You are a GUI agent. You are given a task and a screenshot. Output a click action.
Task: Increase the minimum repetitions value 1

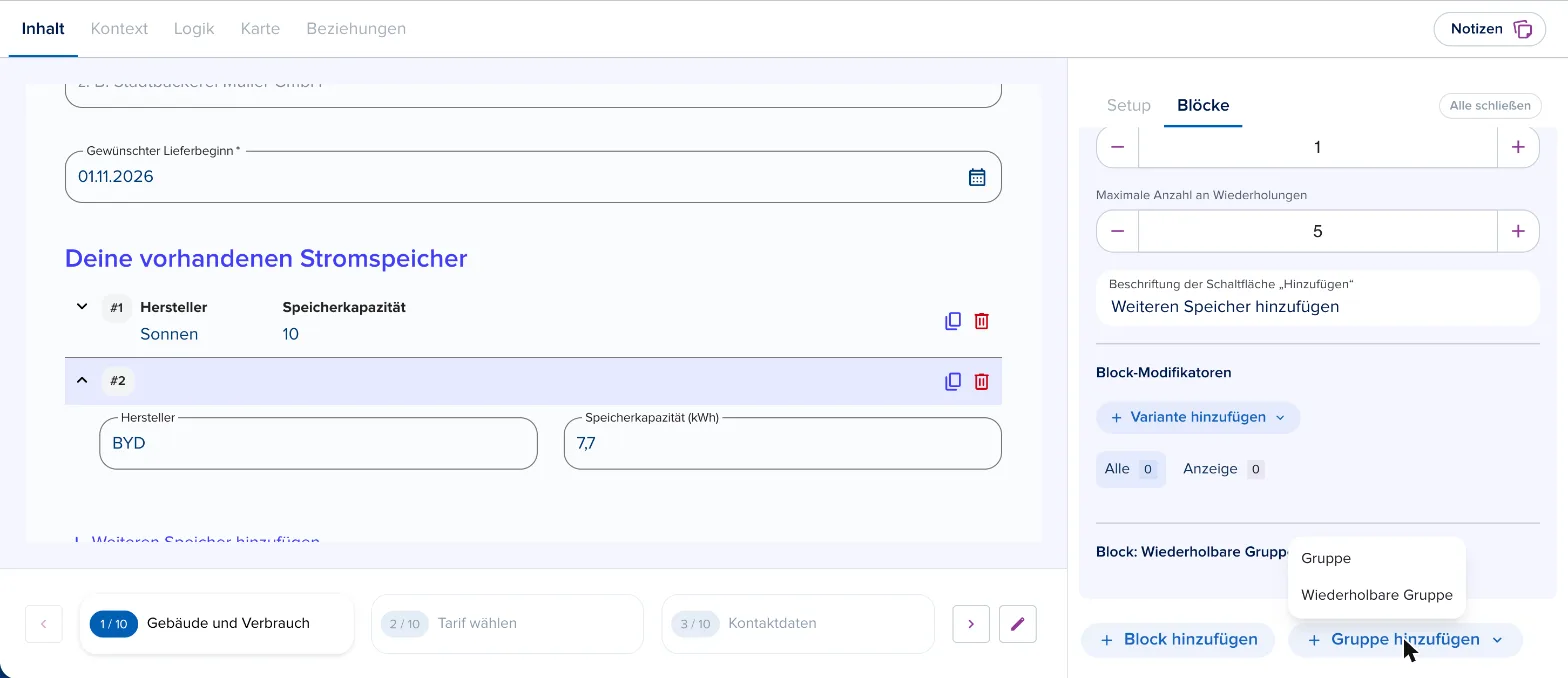coord(1518,147)
